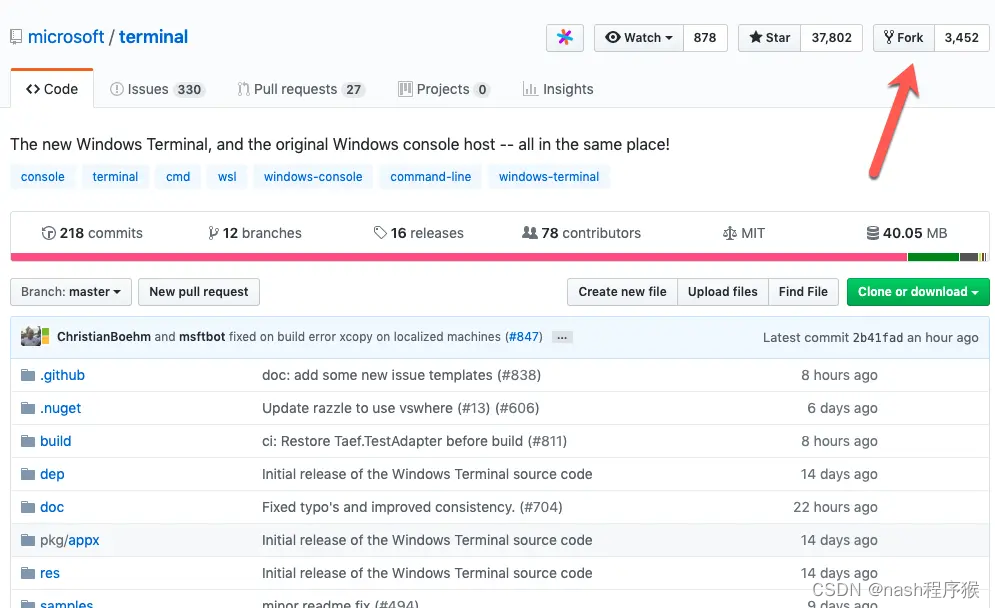995x608 pixels.
Task: Click the msftbot author name
Action: point(202,336)
